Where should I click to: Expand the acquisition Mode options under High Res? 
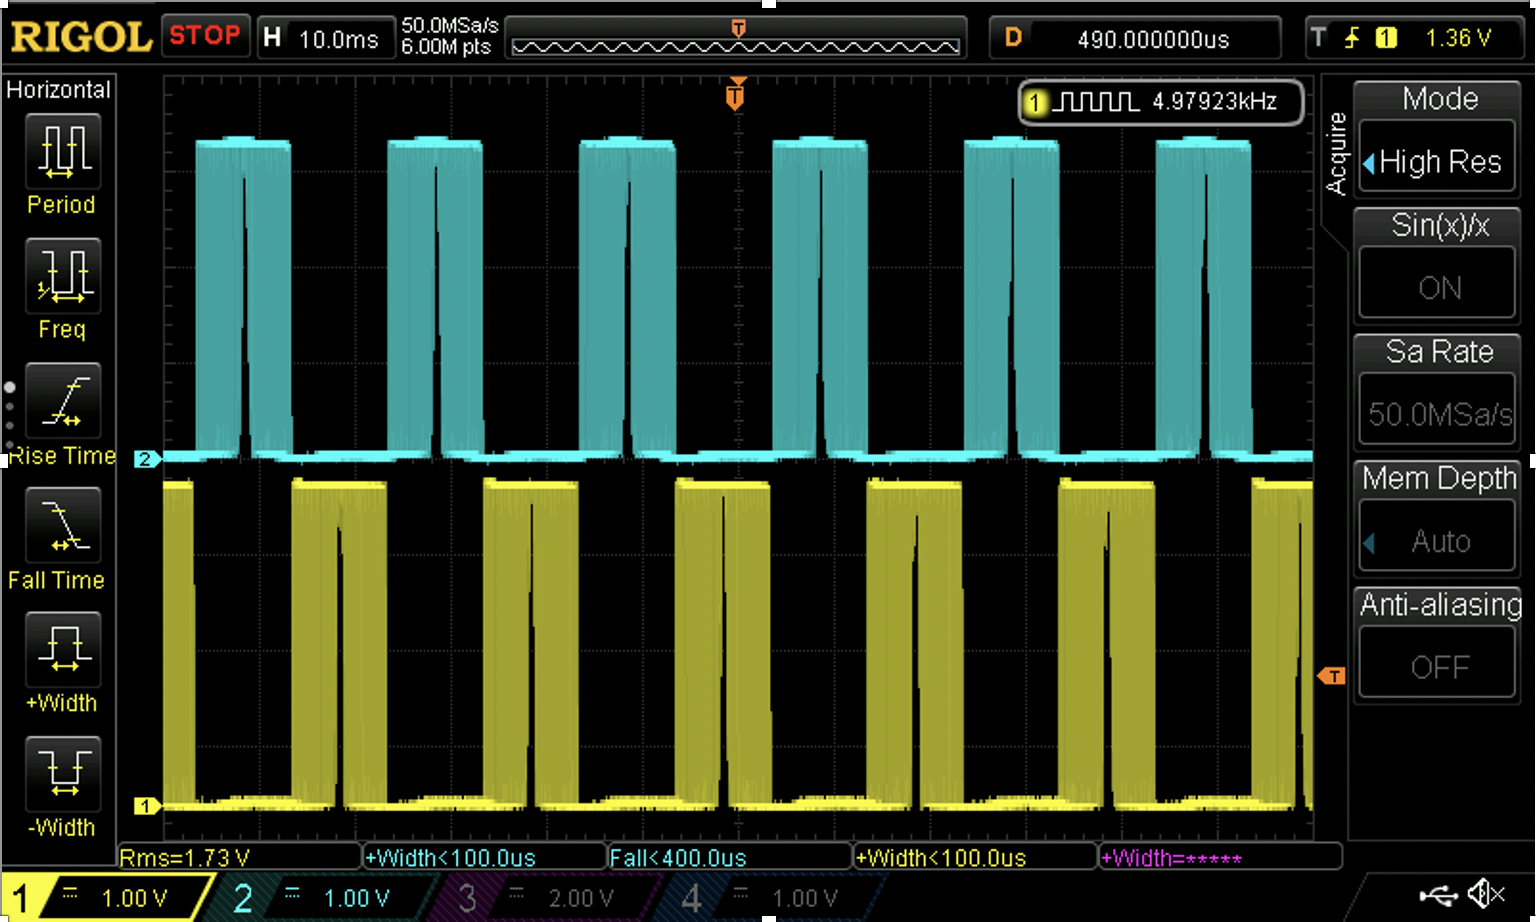point(1437,160)
